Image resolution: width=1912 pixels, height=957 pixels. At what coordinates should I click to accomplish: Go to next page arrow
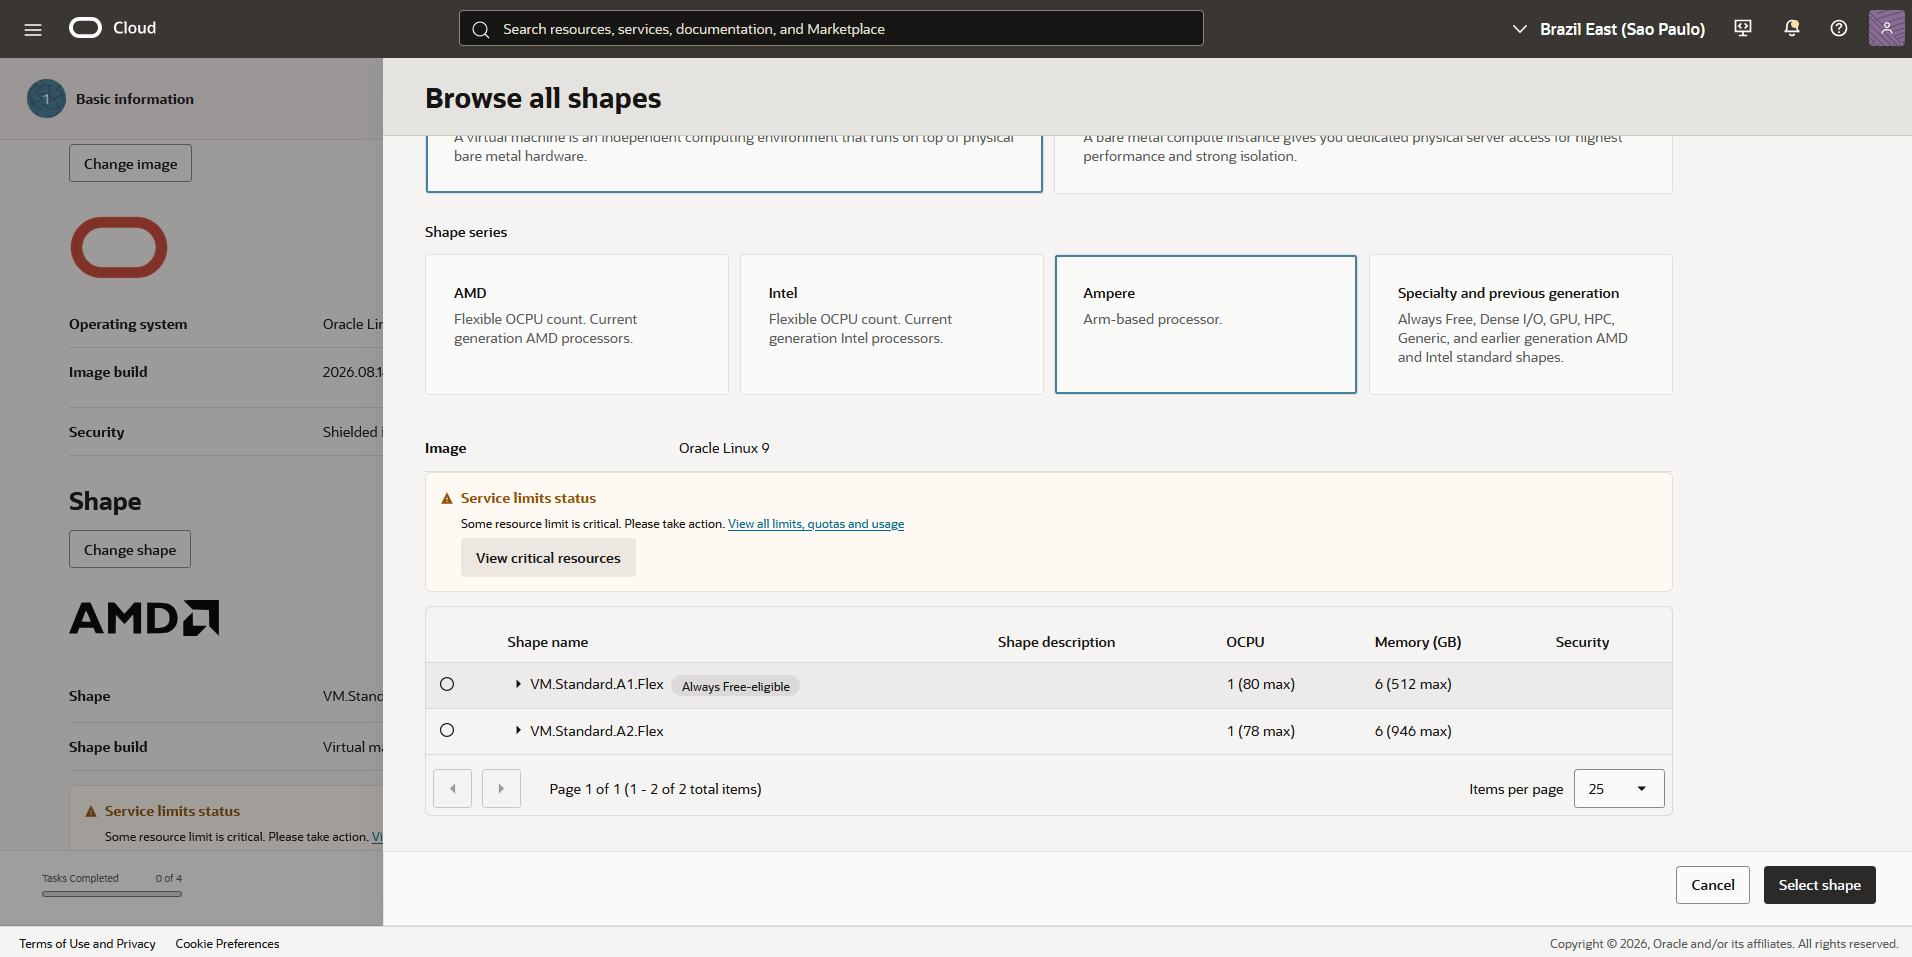pyautogui.click(x=501, y=789)
